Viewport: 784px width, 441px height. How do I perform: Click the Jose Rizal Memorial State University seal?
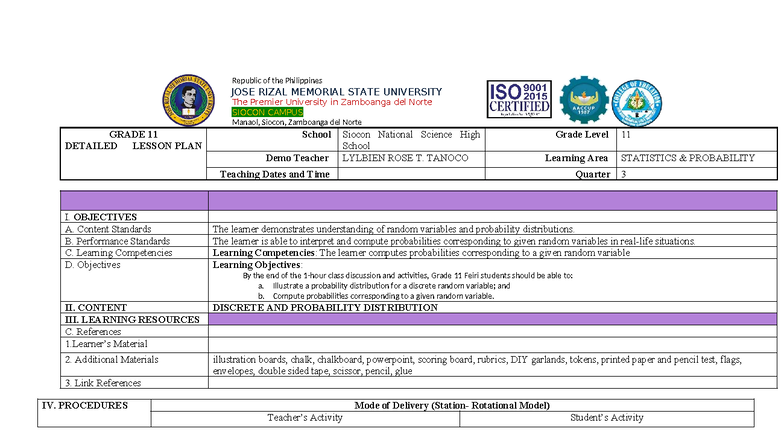(x=188, y=100)
